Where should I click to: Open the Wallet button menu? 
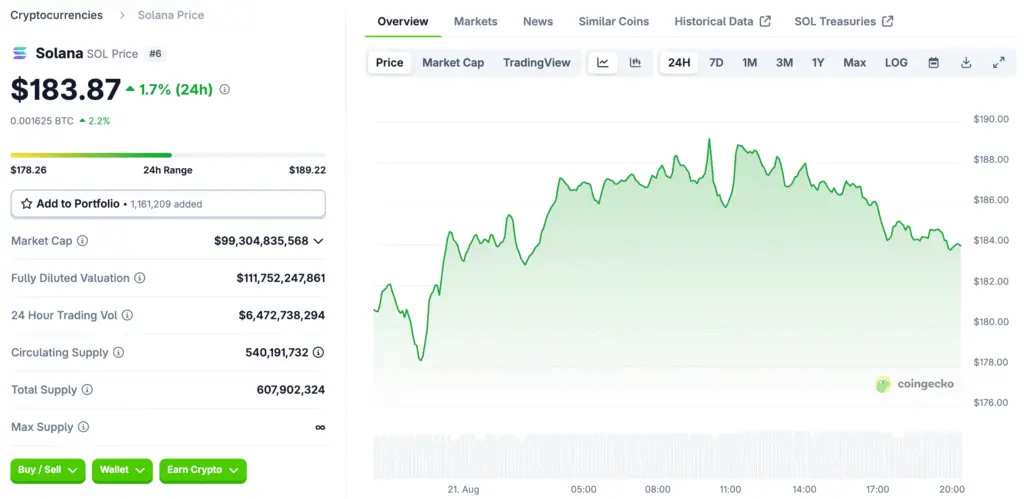[121, 470]
